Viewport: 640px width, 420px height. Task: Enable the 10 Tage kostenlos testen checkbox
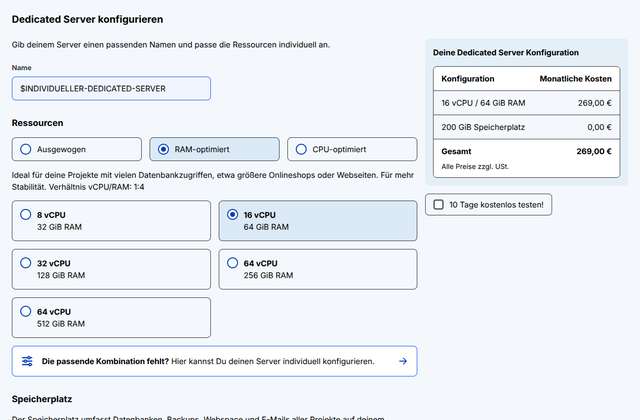(438, 204)
